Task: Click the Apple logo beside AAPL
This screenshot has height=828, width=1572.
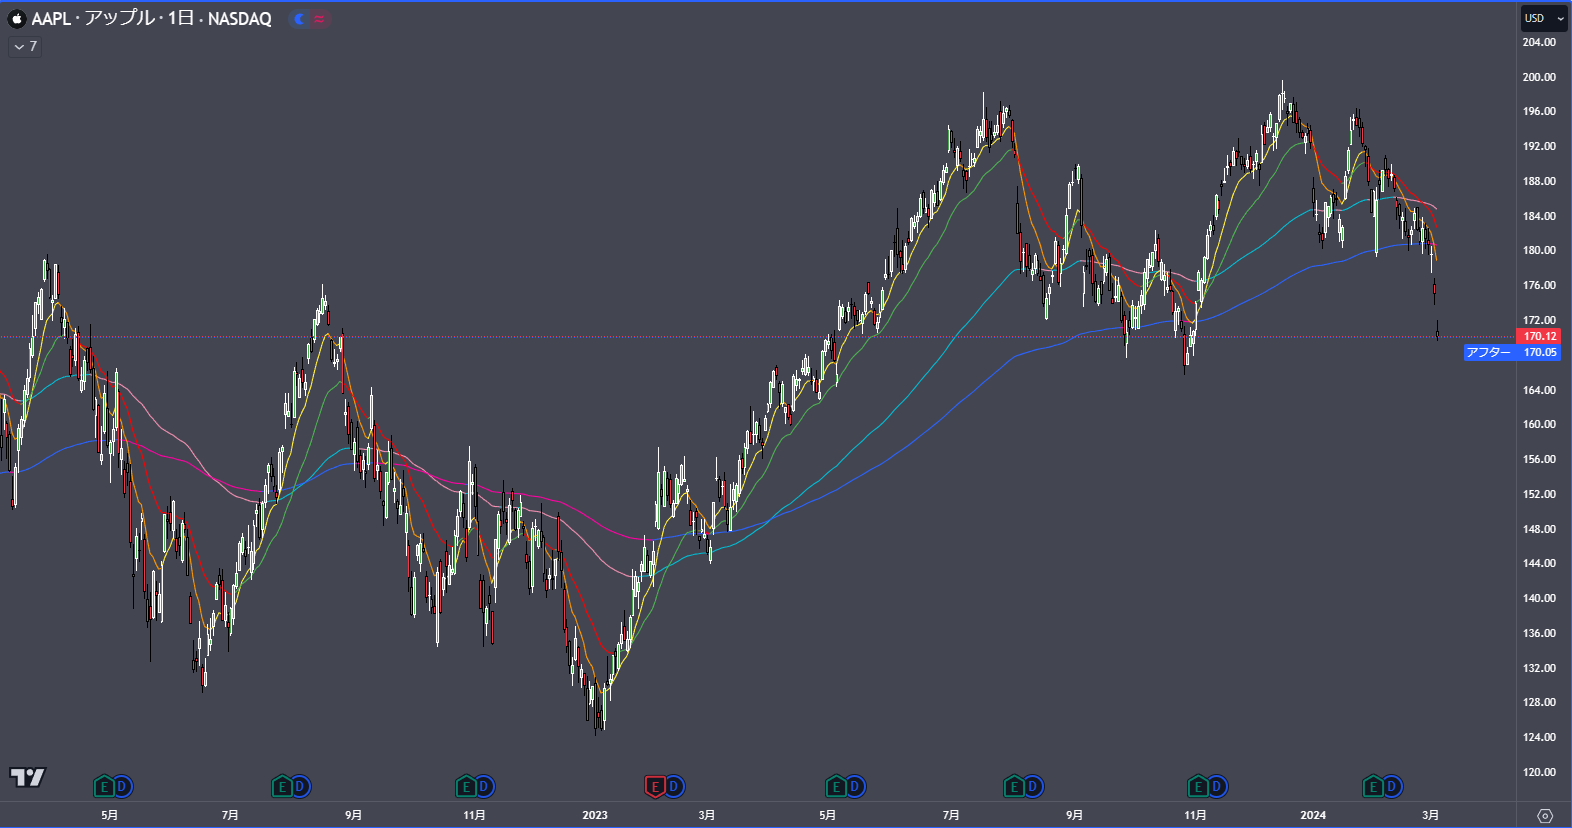Action: (16, 19)
